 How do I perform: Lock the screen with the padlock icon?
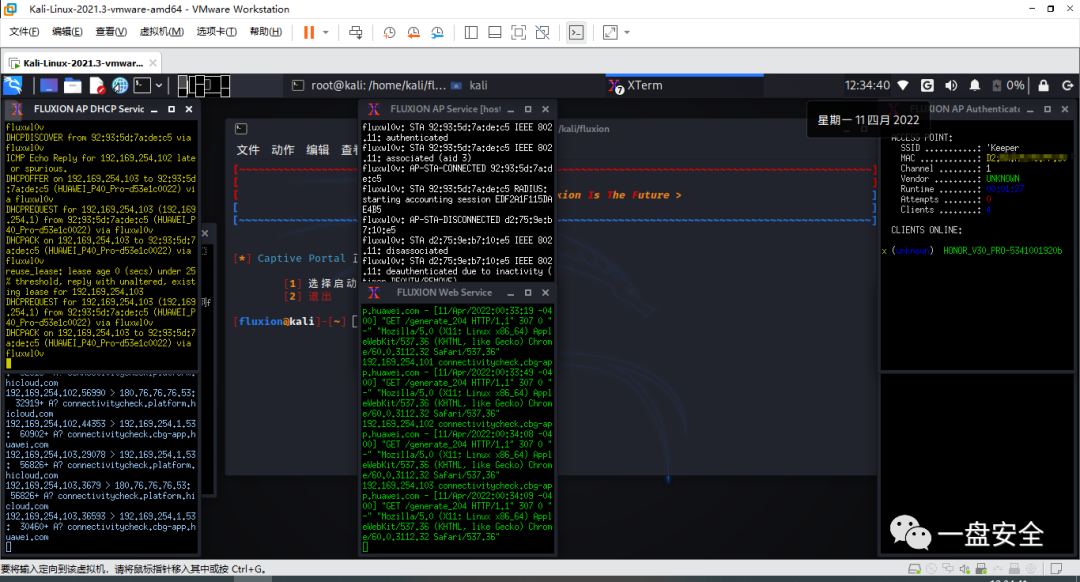(x=1043, y=85)
